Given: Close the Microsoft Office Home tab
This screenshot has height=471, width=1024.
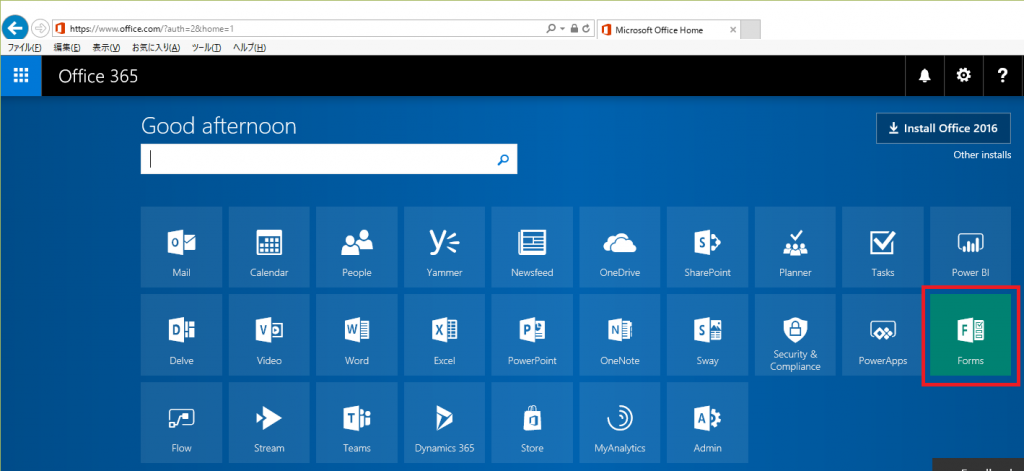Looking at the screenshot, I should click(733, 30).
